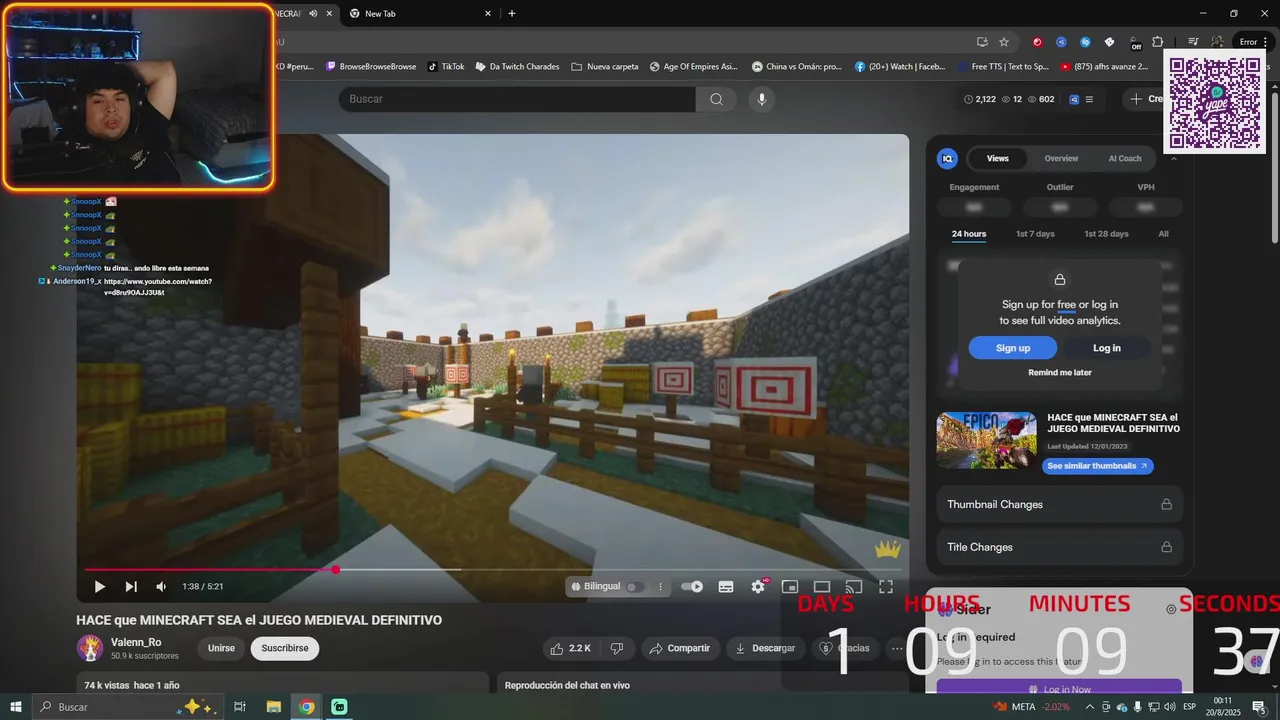The width and height of the screenshot is (1280, 720).
Task: Select the 1st 28 days tab
Action: click(1106, 234)
